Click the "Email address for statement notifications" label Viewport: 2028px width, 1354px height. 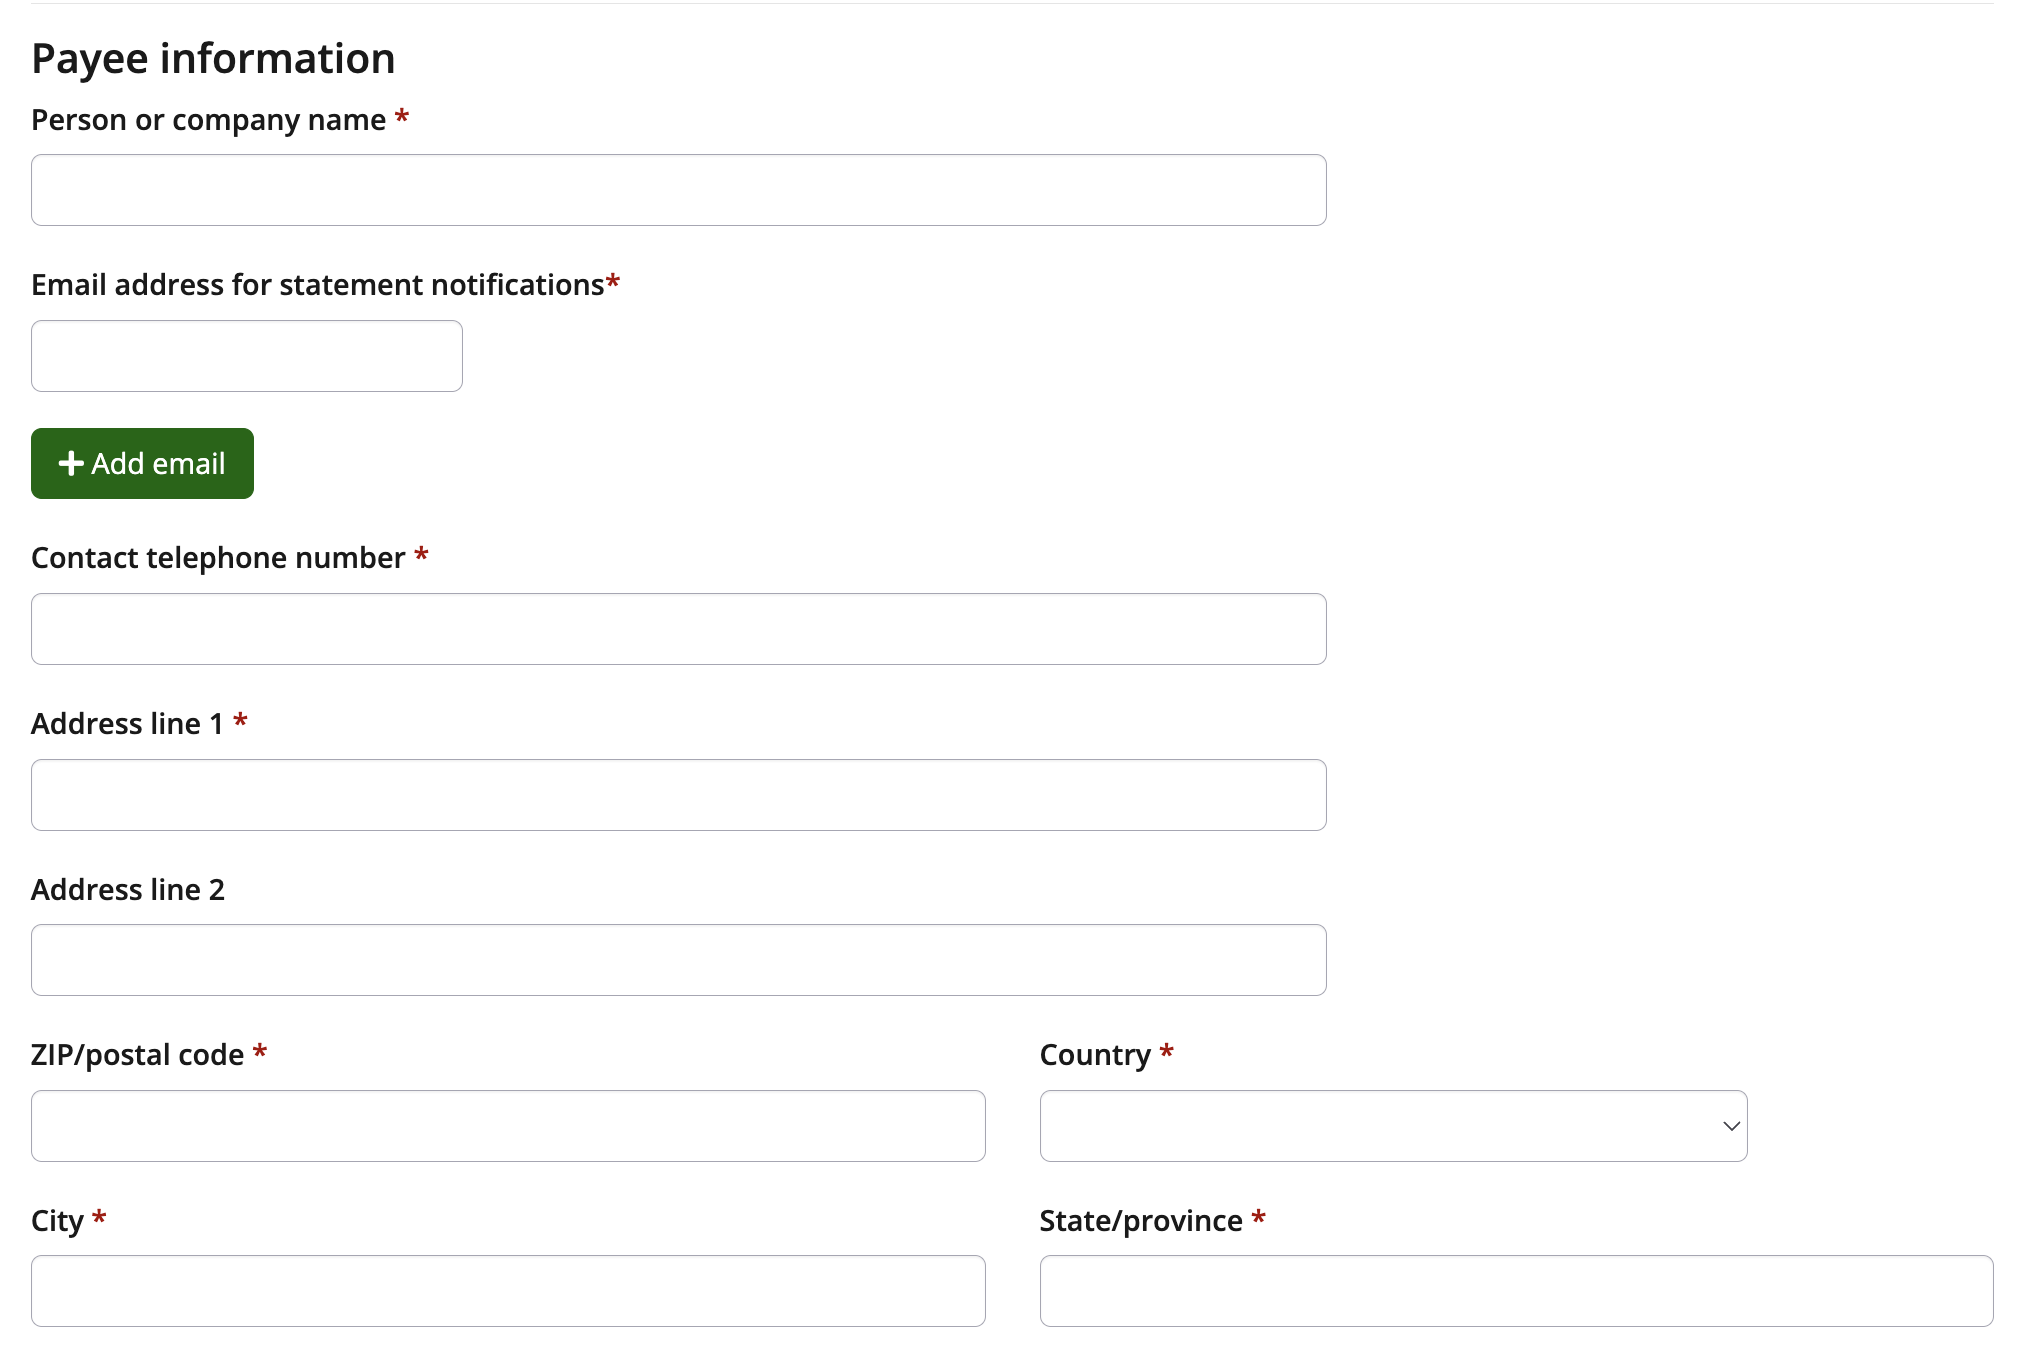[317, 285]
